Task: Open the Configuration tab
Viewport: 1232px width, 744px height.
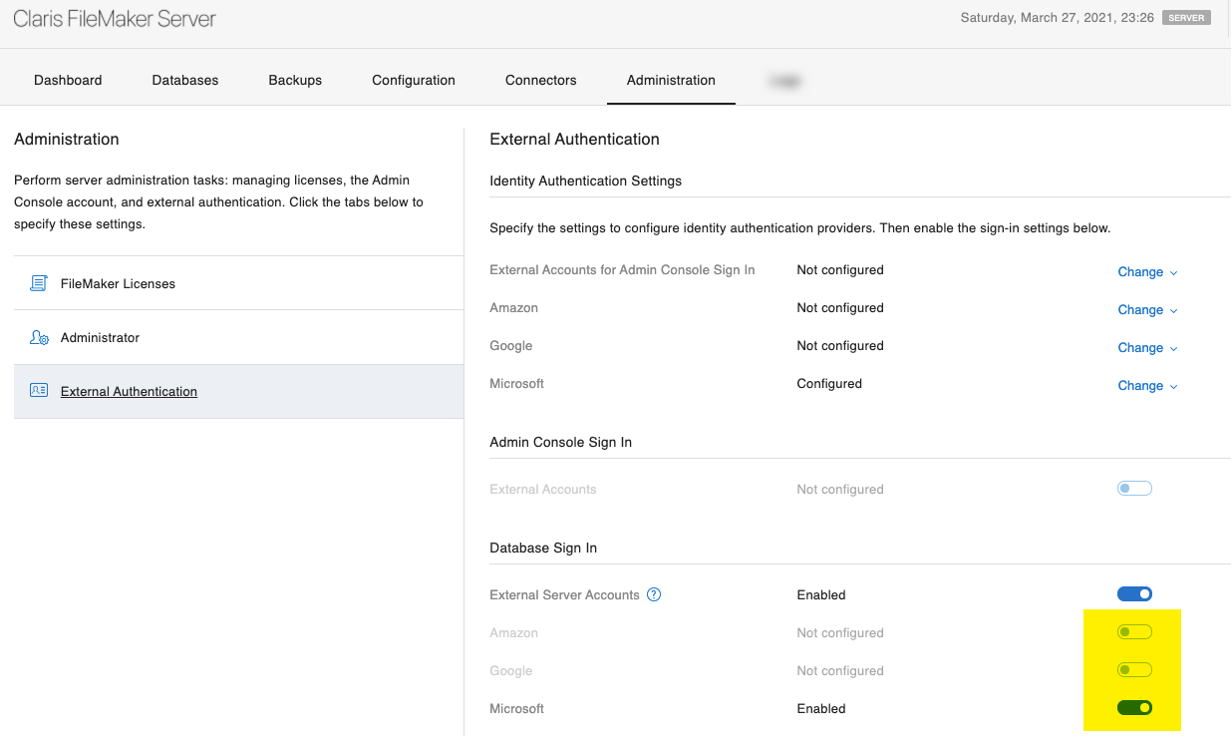Action: 414,80
